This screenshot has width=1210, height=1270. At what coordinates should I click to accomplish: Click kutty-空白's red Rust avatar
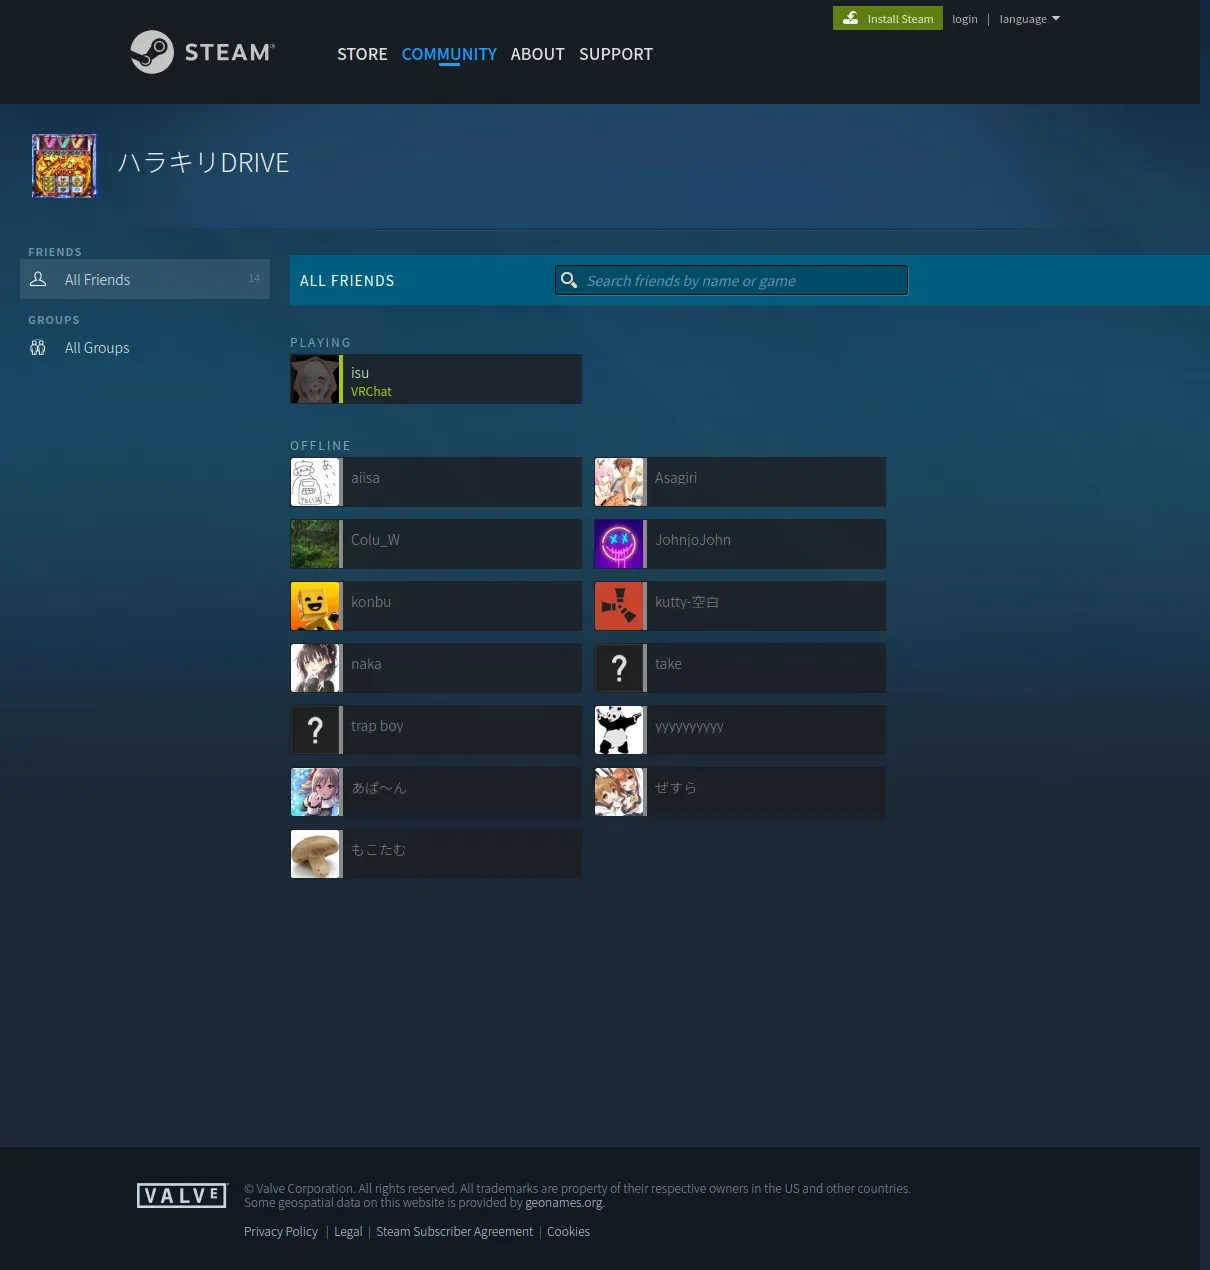(x=619, y=606)
